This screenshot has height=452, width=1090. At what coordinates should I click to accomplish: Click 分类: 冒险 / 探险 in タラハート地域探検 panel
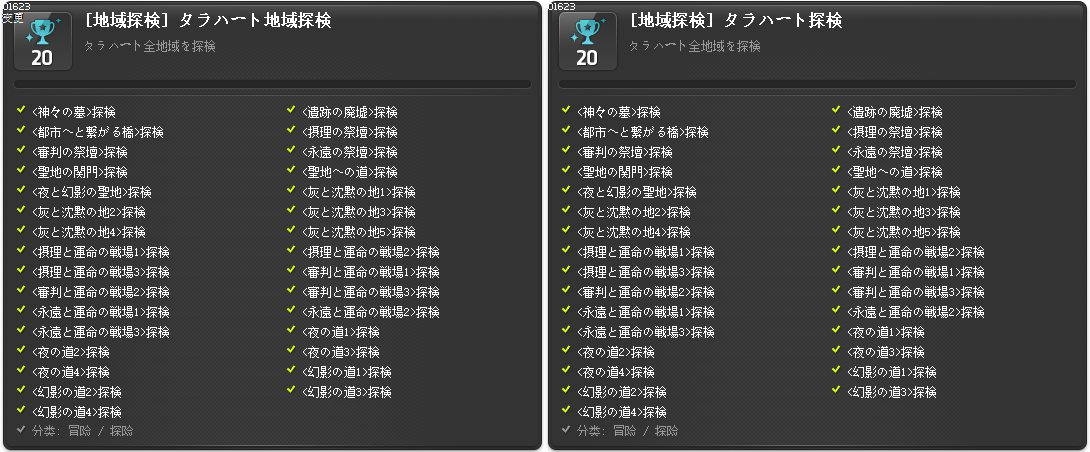pyautogui.click(x=83, y=431)
